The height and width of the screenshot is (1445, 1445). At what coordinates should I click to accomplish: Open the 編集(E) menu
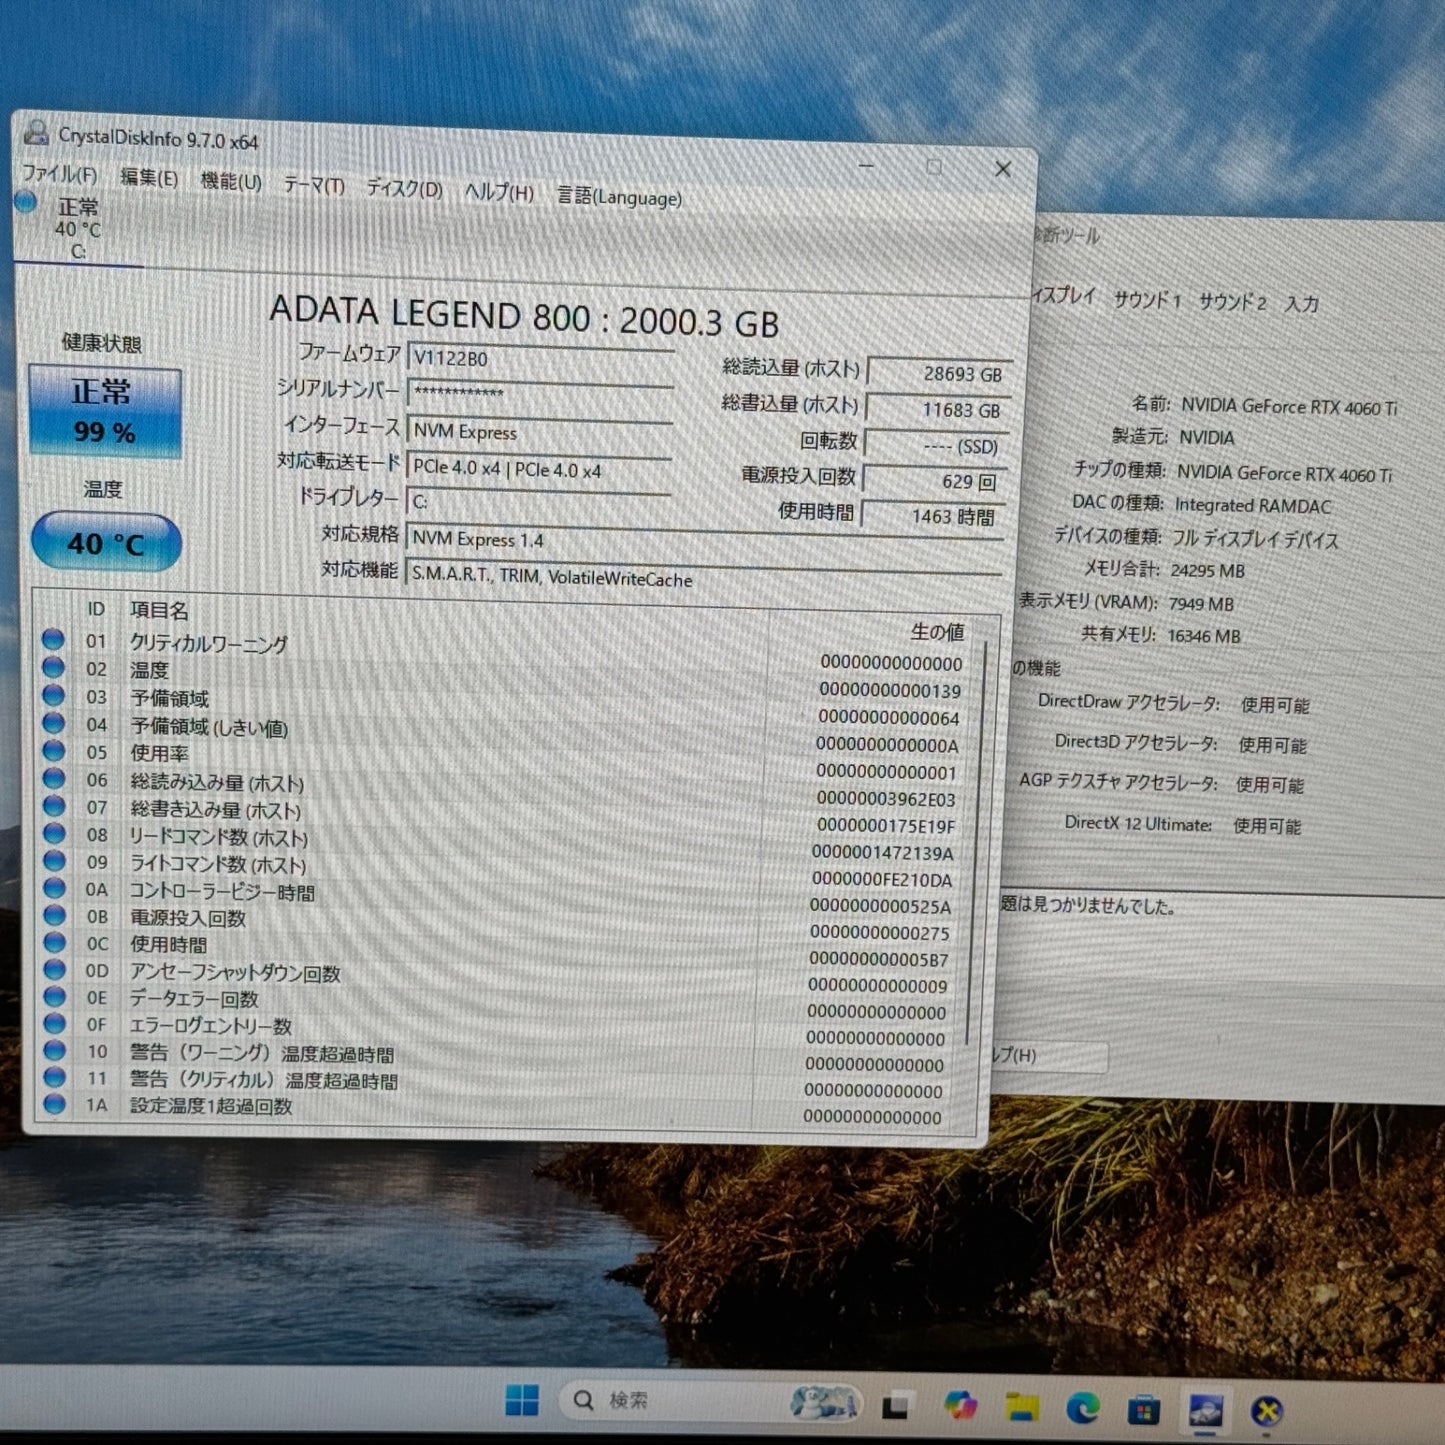(148, 178)
